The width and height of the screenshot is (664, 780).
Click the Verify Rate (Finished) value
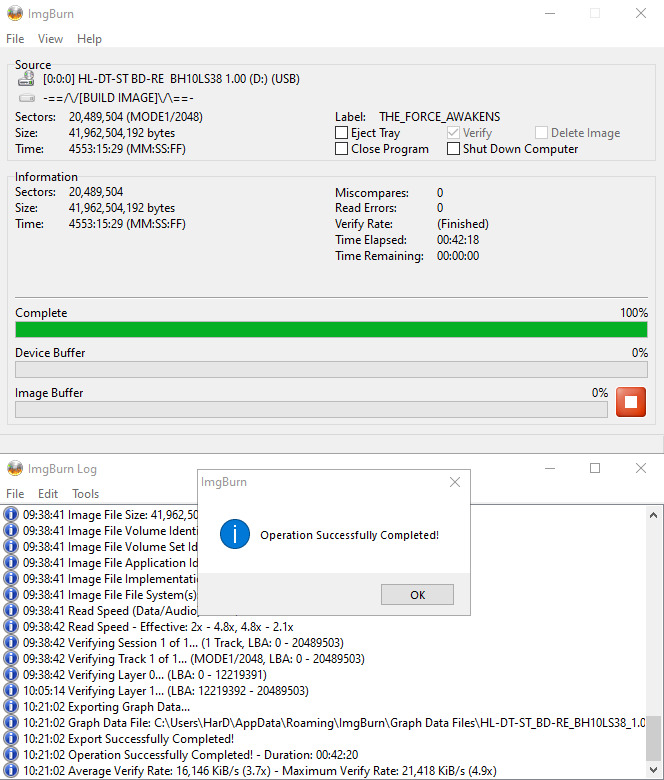[x=463, y=224]
